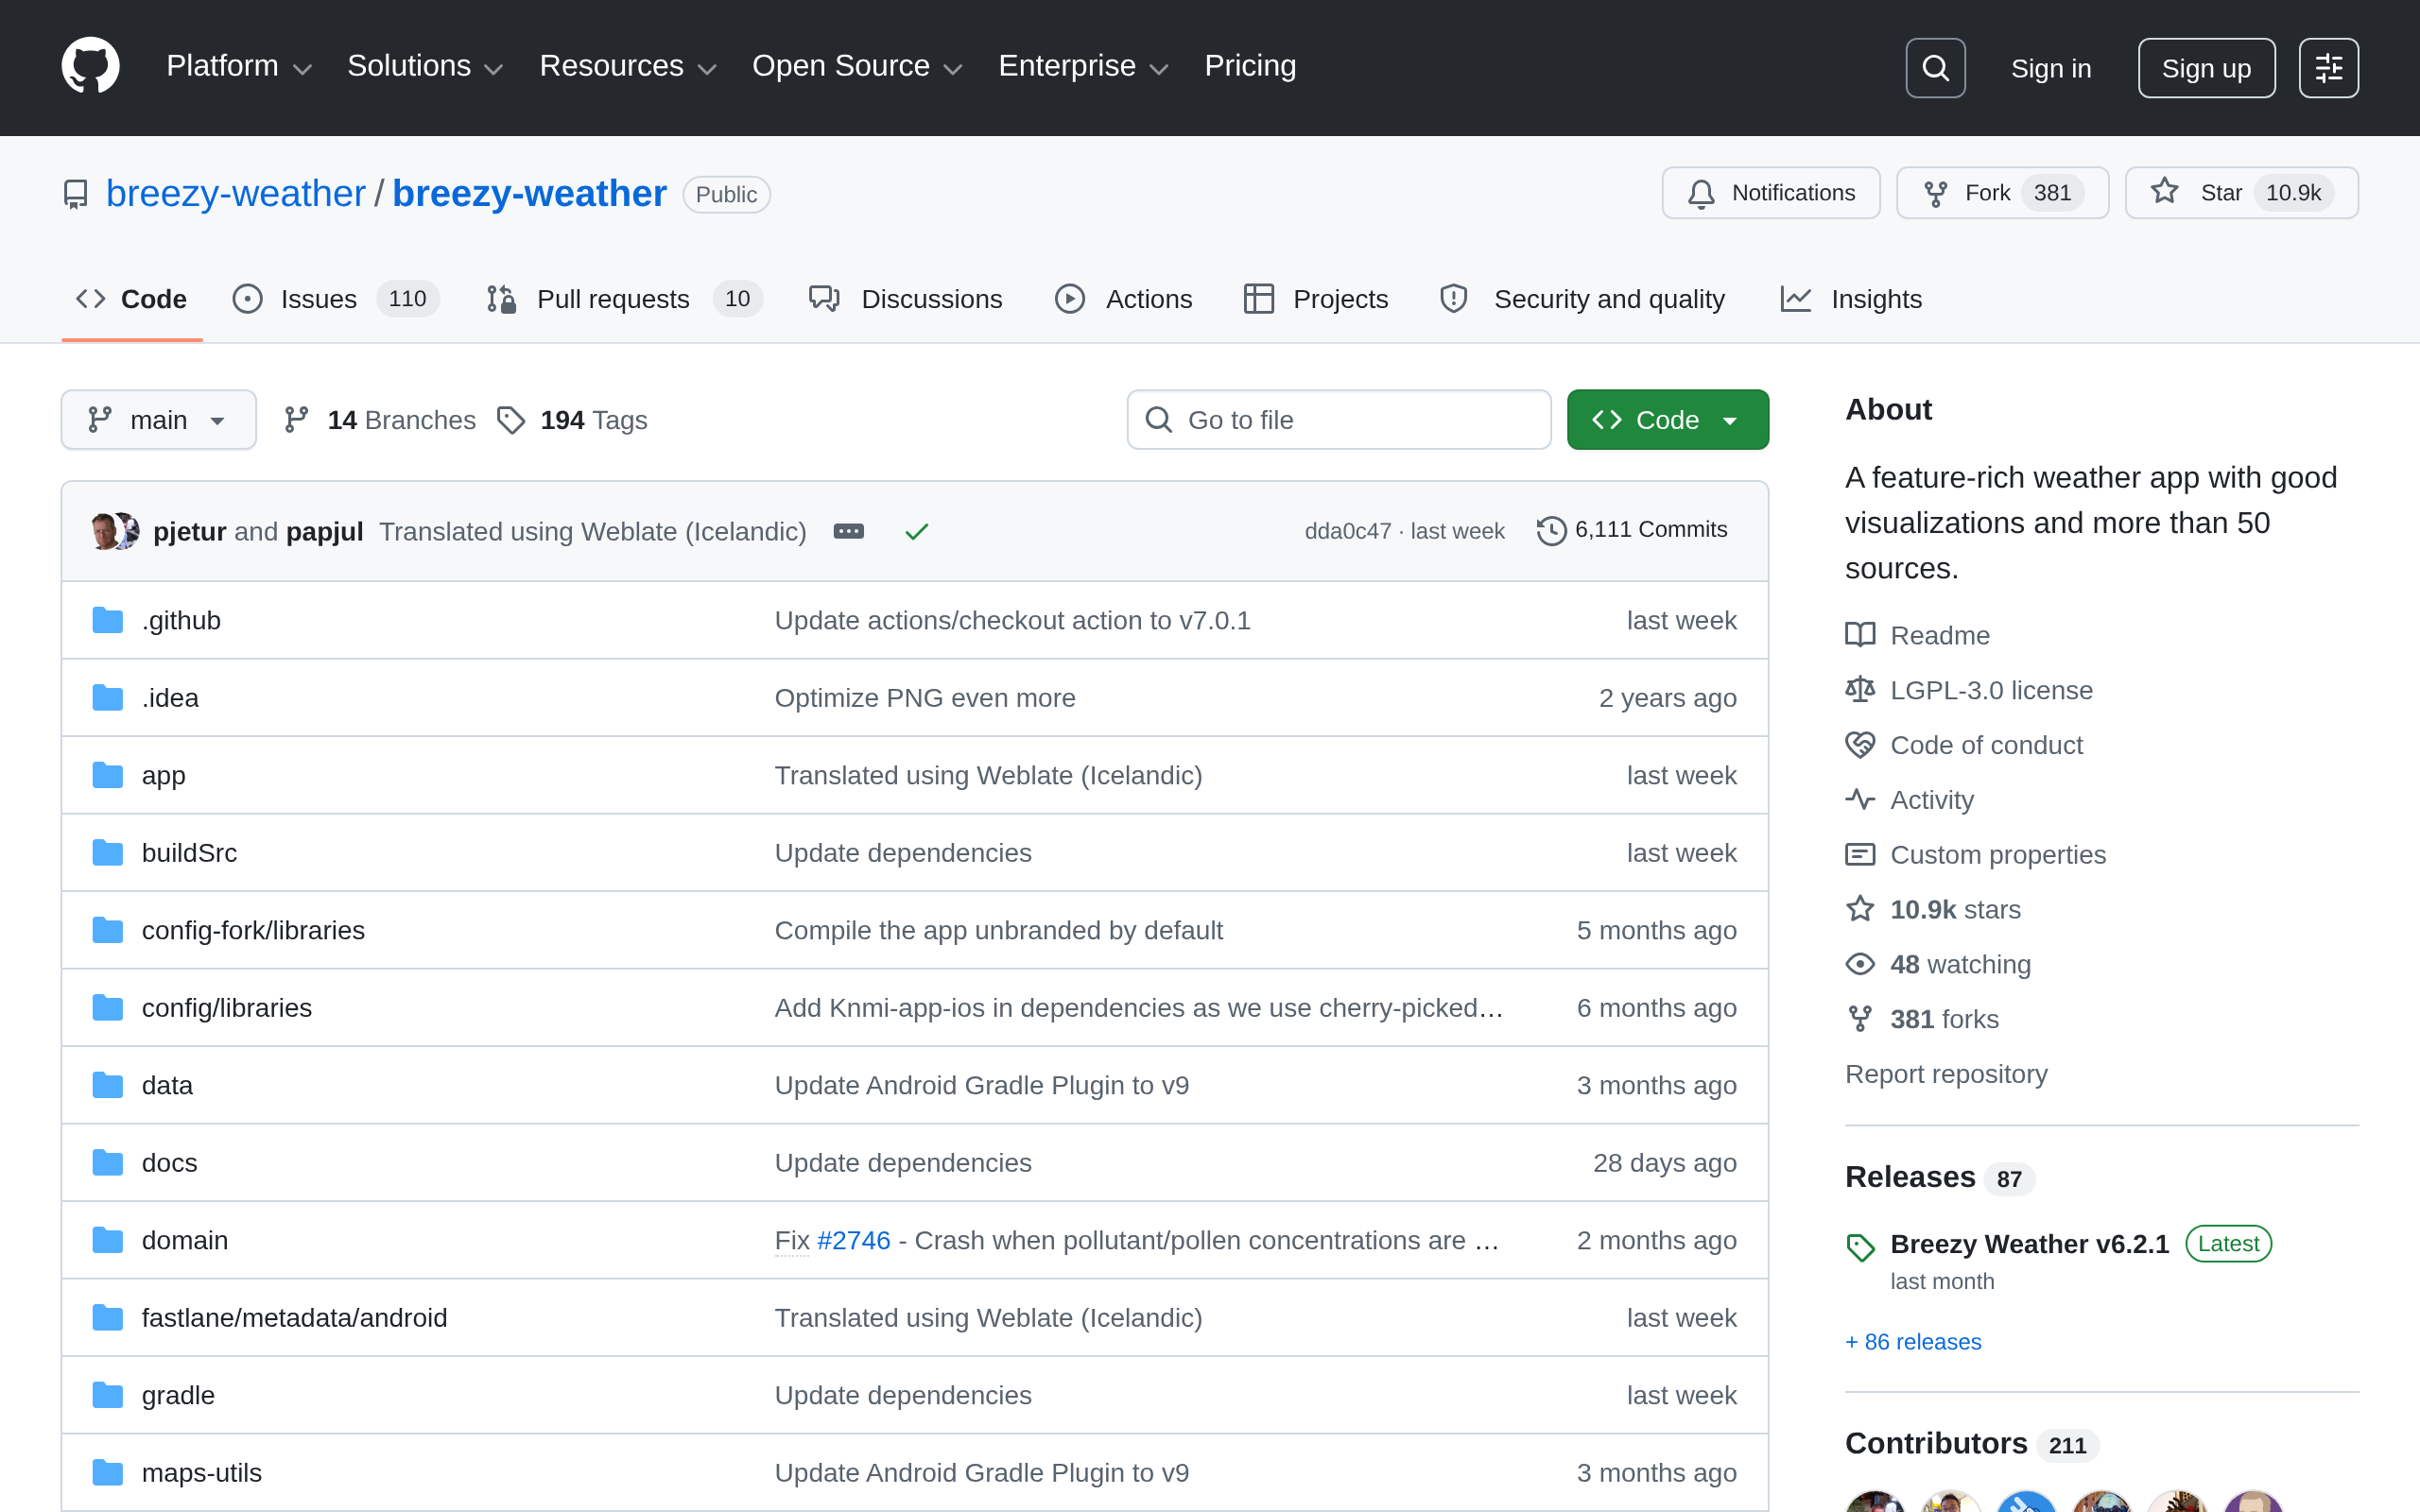Expand commit message with ellipsis button
2420x1512 pixels.
click(x=848, y=531)
